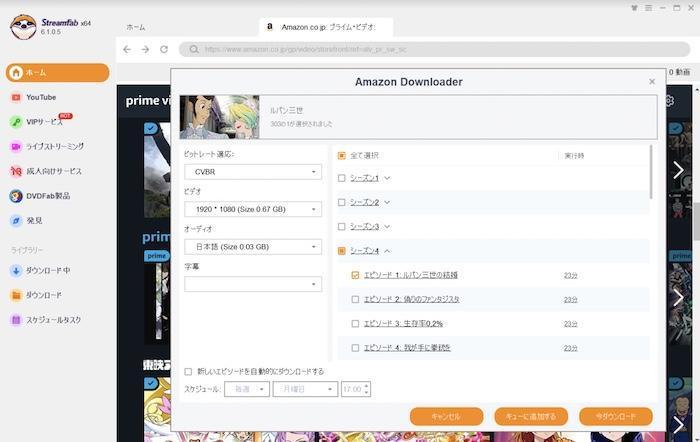Toggle the 全て選択 checkbox
700x442 pixels.
click(x=342, y=155)
